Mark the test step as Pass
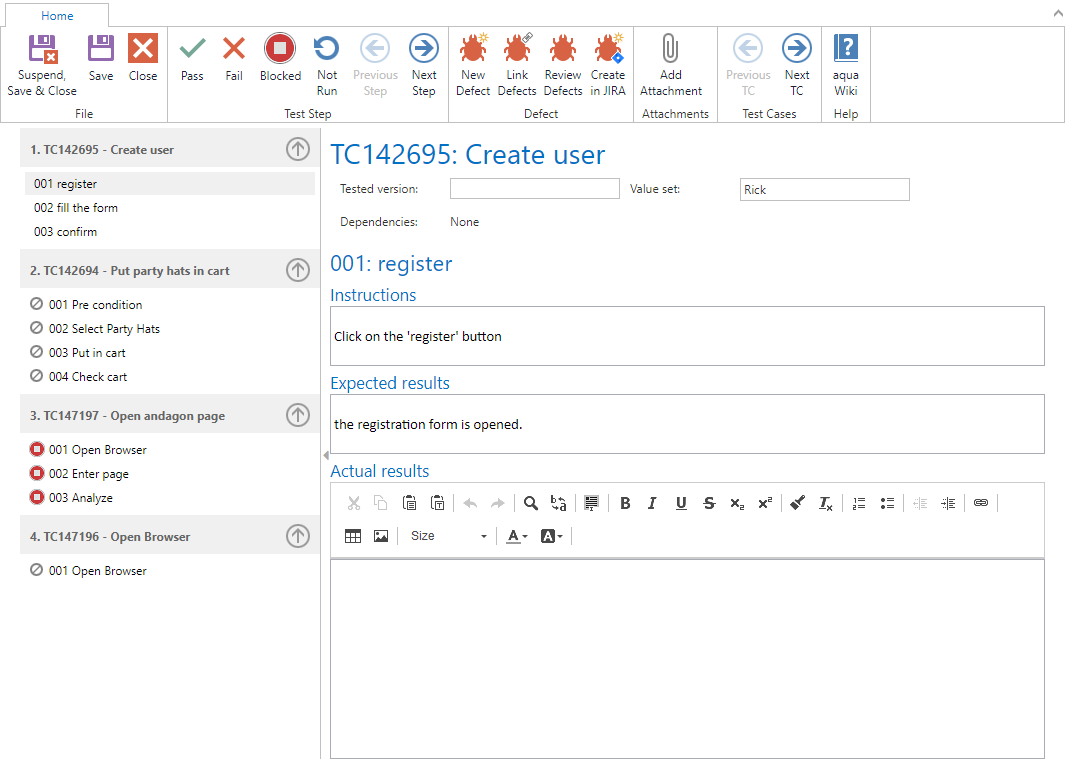Image resolution: width=1065 pixels, height=764 pixels. click(192, 58)
